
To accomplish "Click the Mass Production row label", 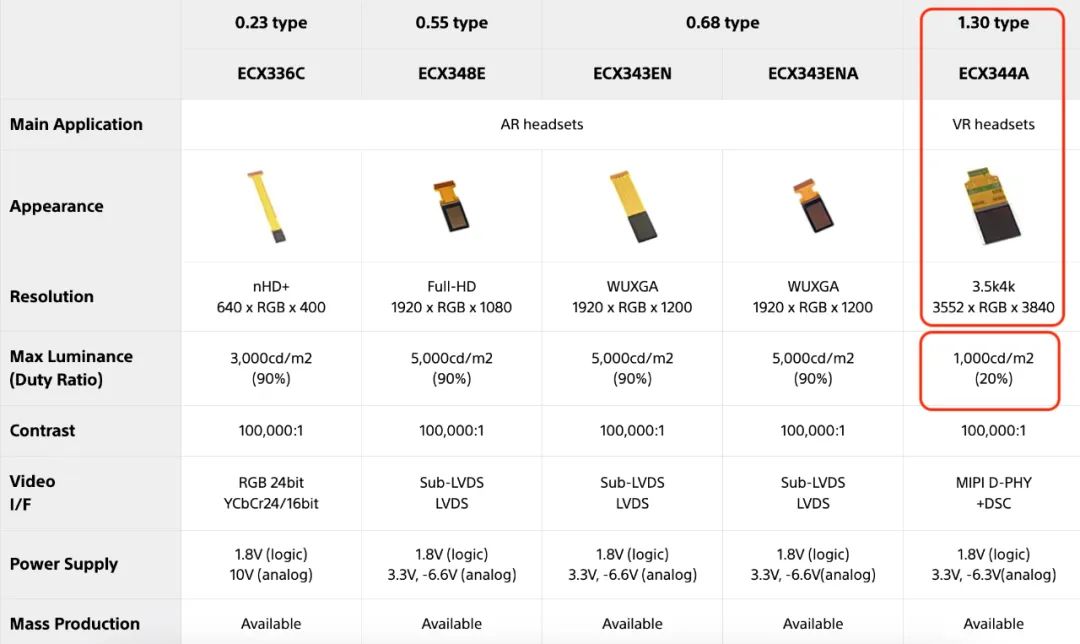I will [x=75, y=623].
